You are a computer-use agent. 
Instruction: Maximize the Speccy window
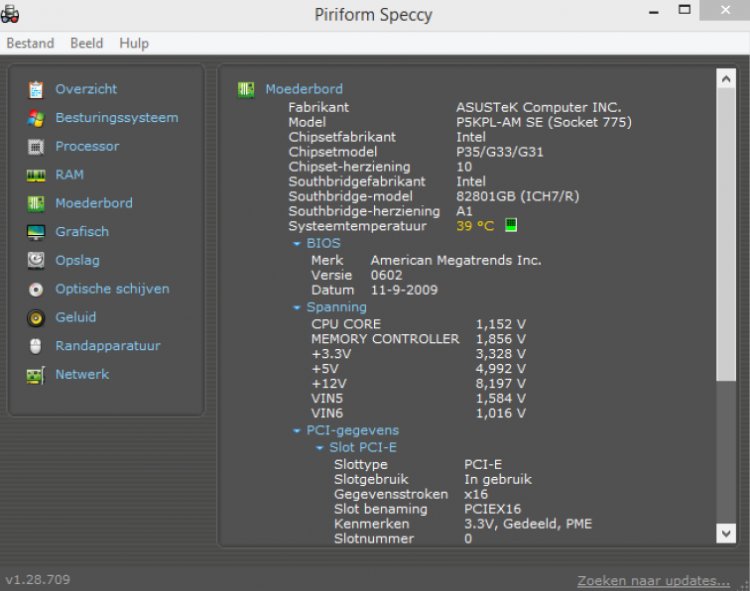684,10
